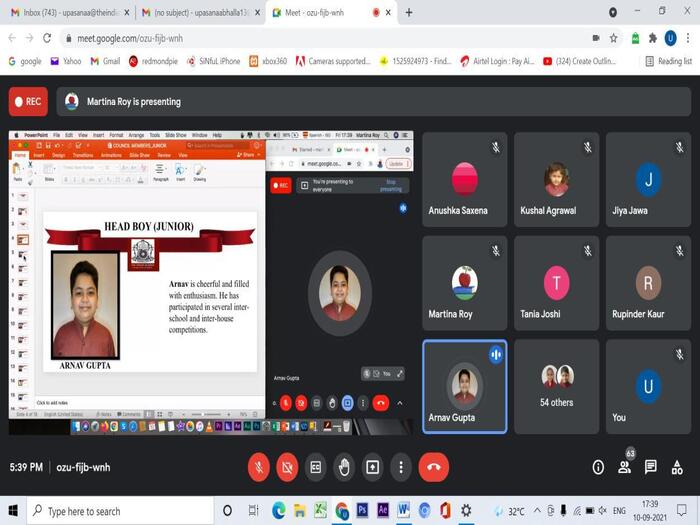
Task: Open File Explorer from taskbar
Action: 300,511
